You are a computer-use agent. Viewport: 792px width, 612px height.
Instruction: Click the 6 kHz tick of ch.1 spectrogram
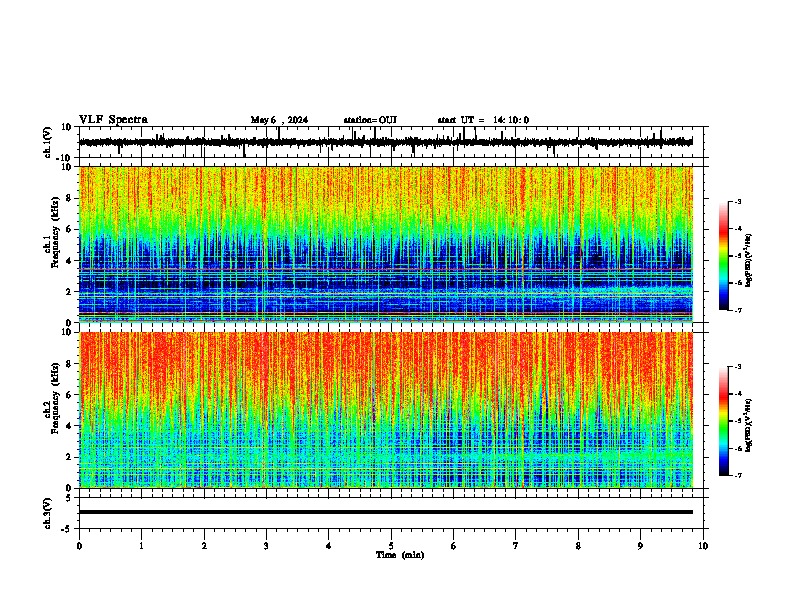[69, 229]
